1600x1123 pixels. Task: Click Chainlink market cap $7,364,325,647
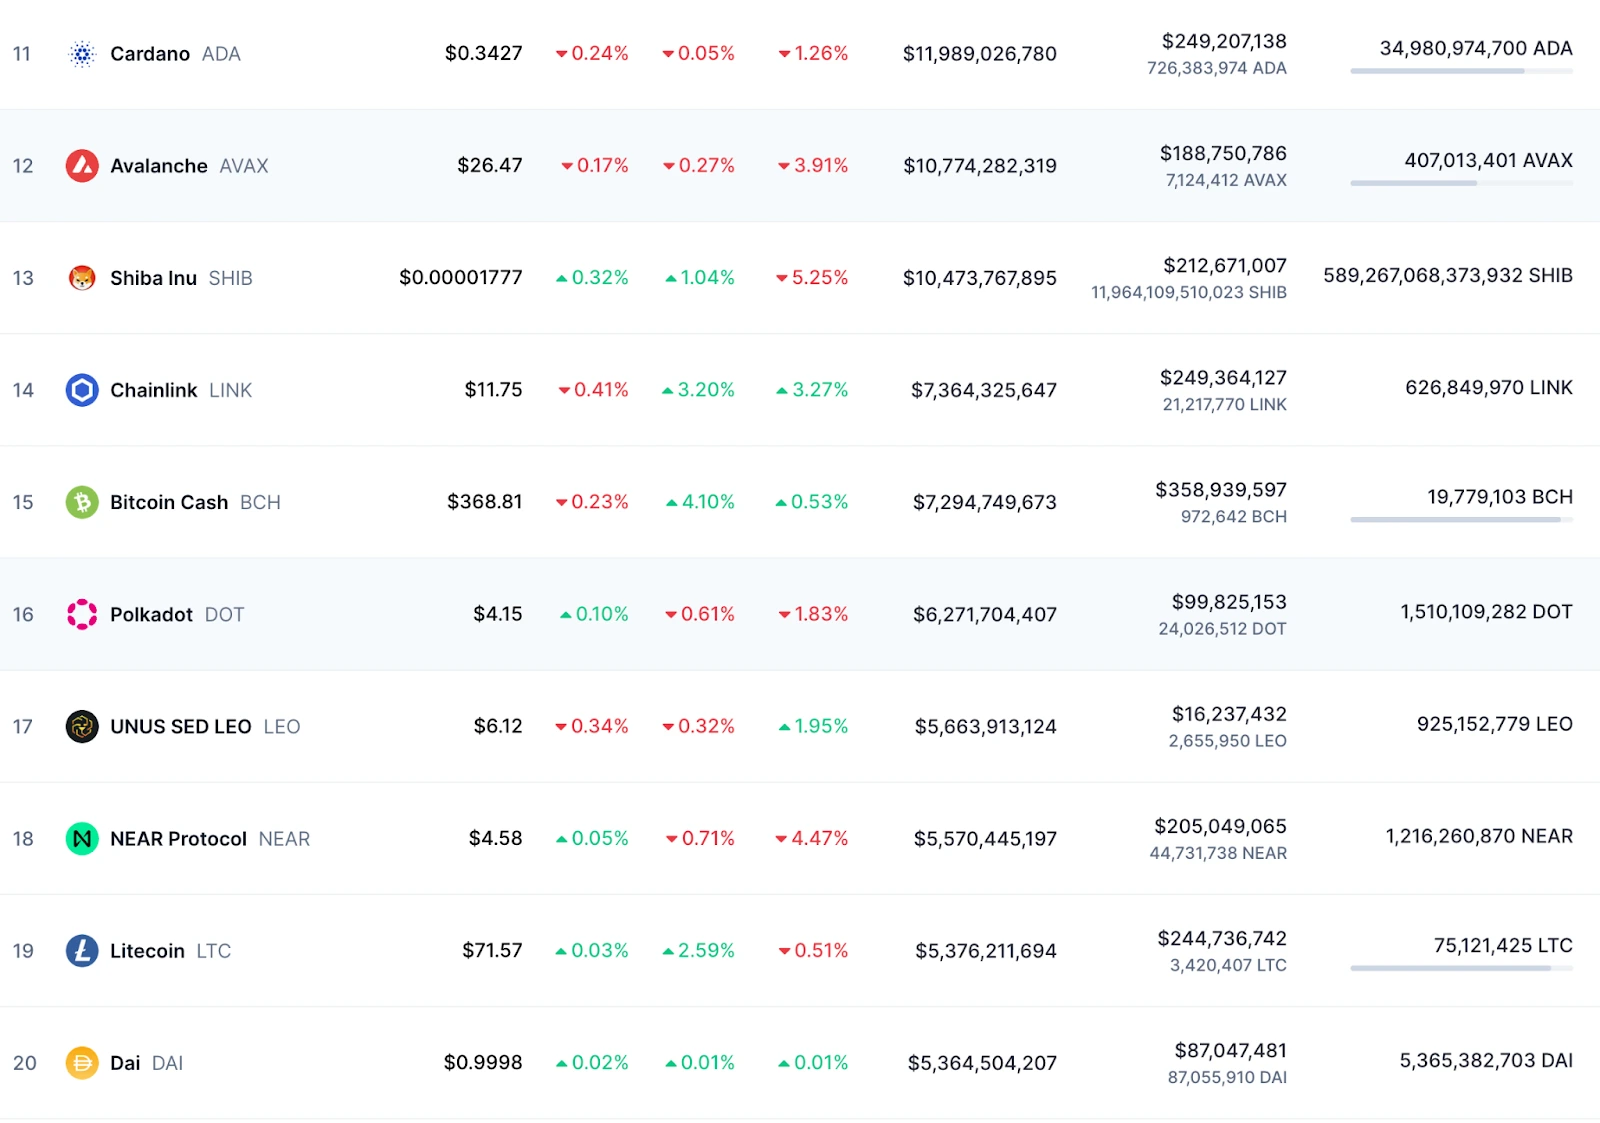point(984,390)
